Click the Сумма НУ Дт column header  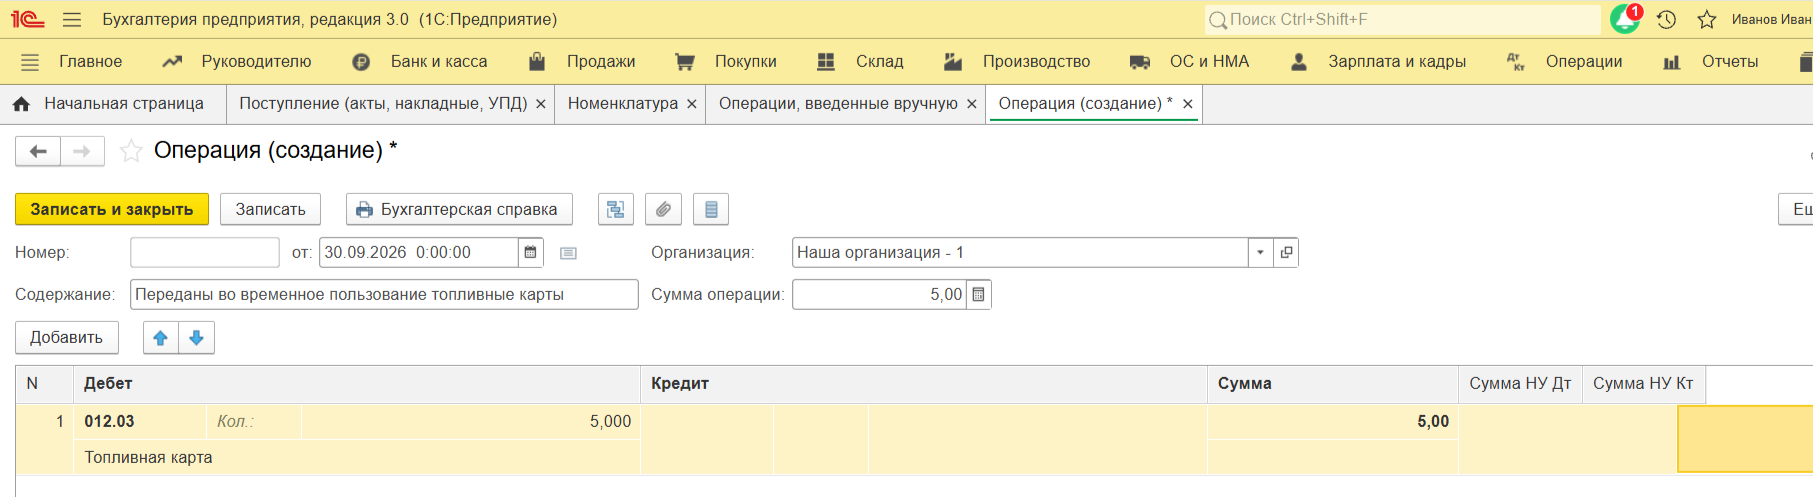pos(1520,383)
